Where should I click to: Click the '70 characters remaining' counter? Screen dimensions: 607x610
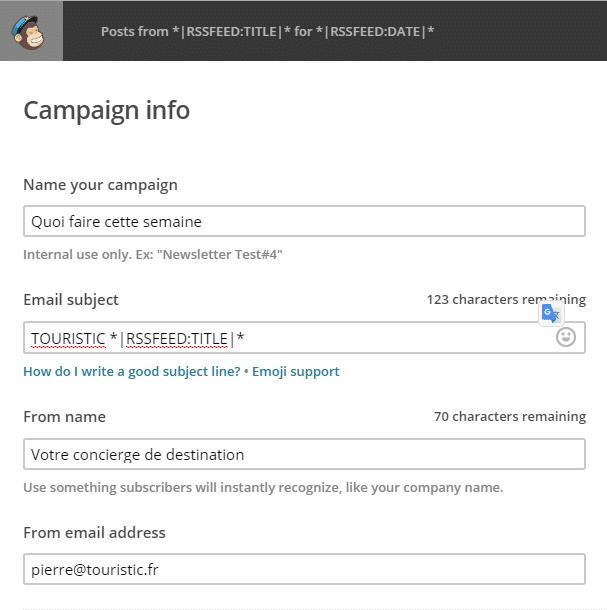pyautogui.click(x=510, y=416)
